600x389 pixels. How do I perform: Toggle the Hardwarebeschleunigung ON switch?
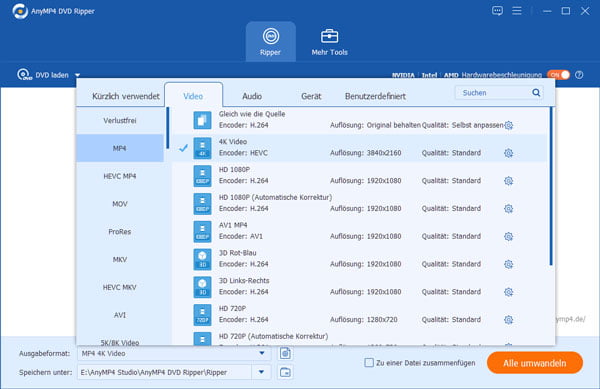(x=558, y=75)
